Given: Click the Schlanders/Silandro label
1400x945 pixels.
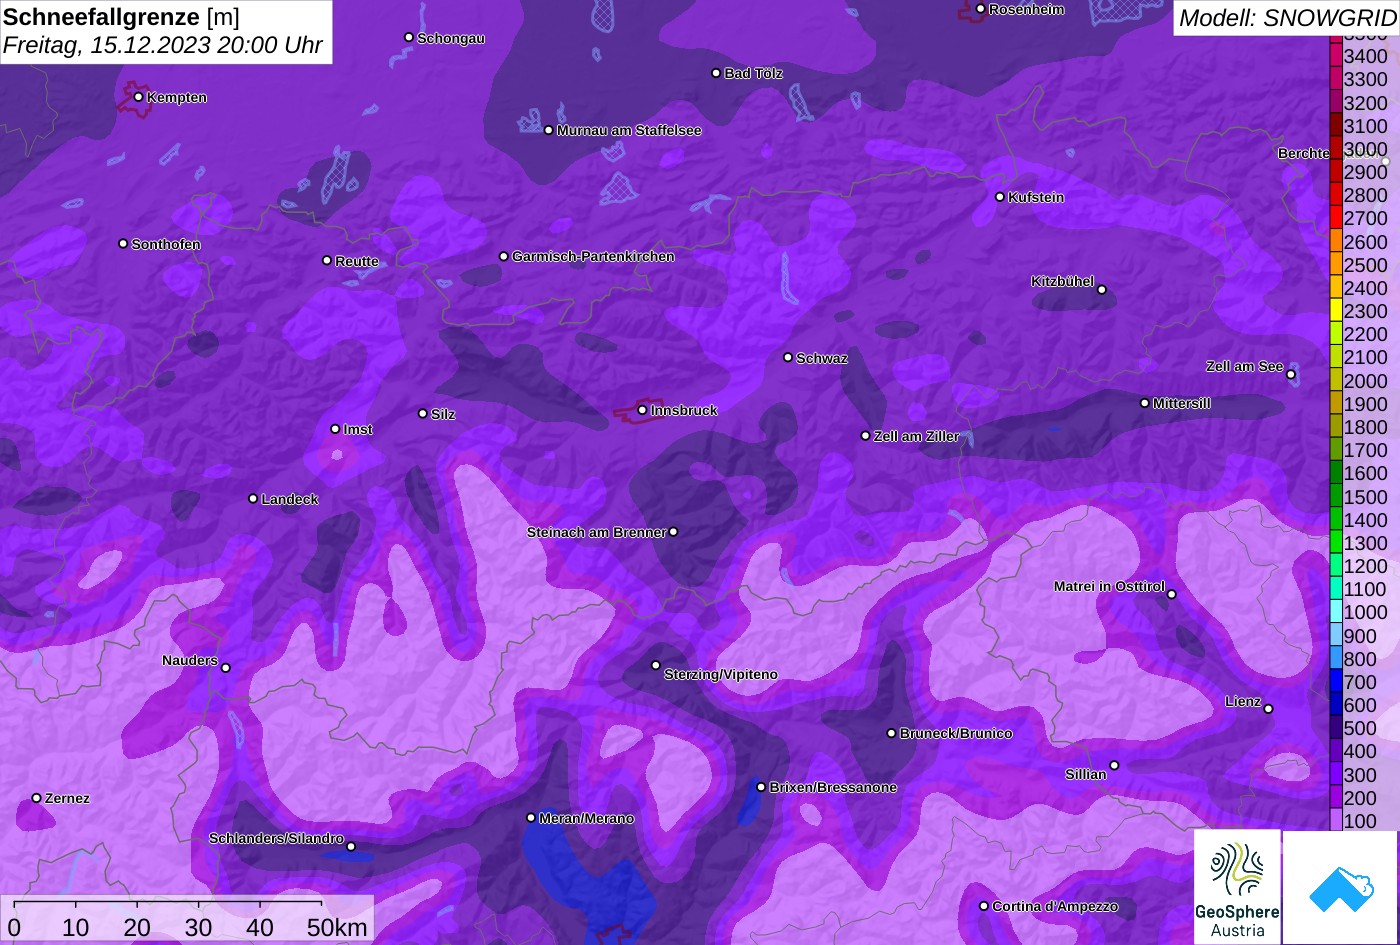Looking at the screenshot, I should (276, 838).
